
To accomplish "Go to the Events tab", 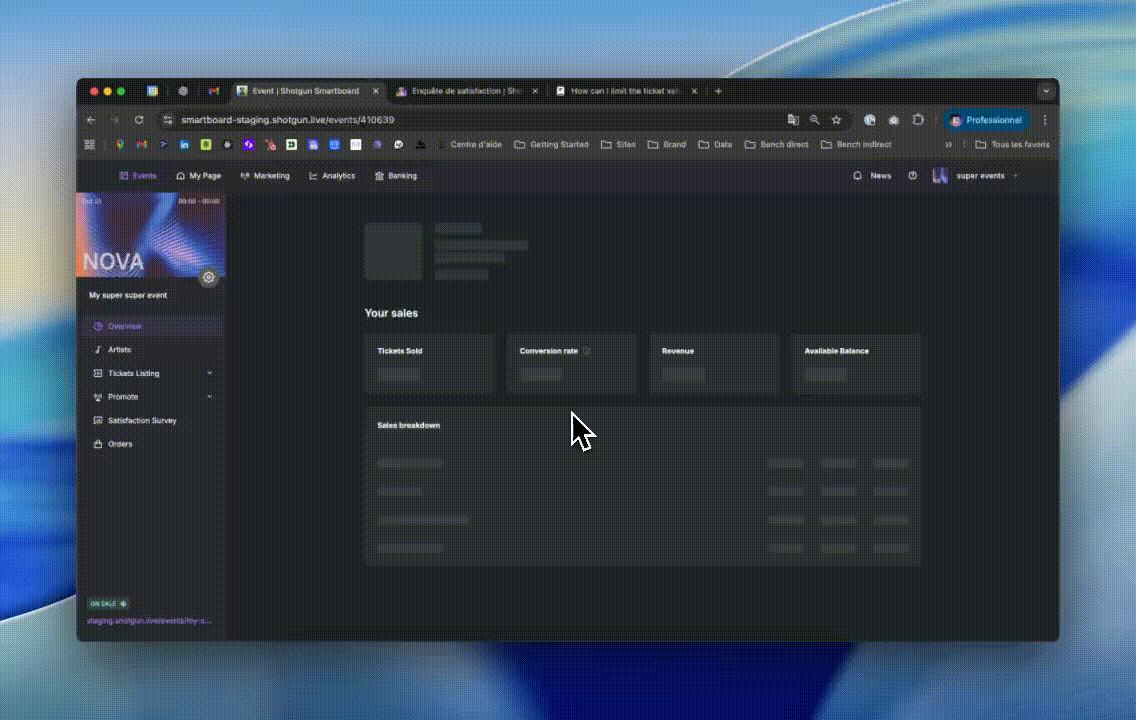I will tap(138, 176).
